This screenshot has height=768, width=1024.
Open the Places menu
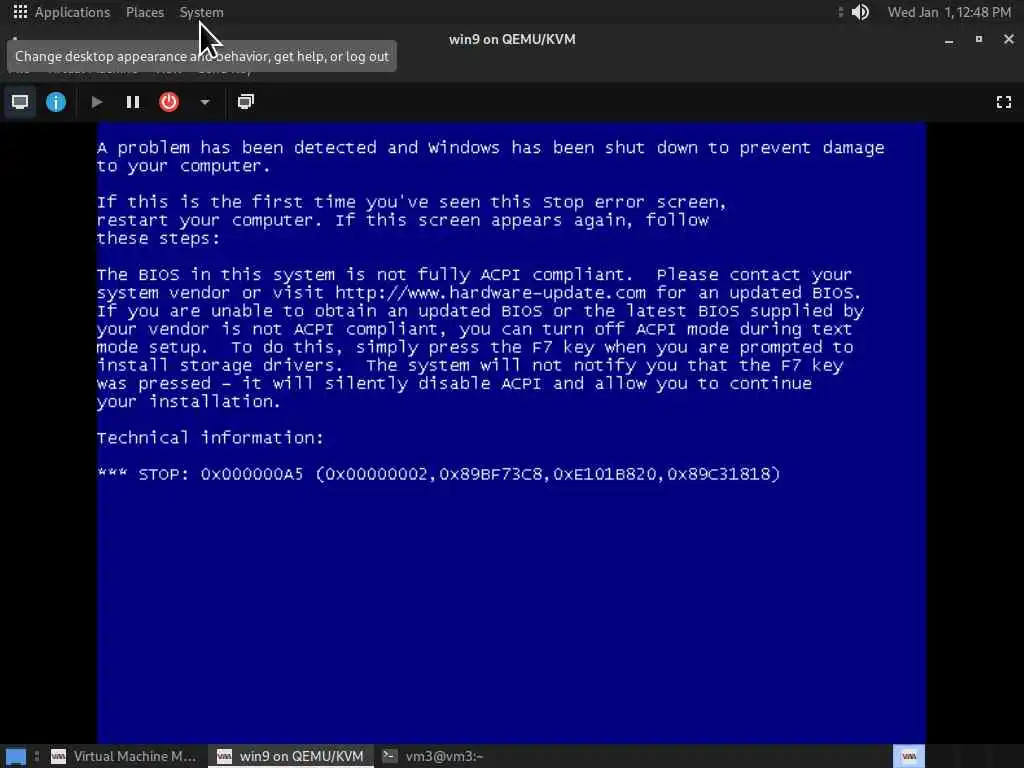coord(145,12)
